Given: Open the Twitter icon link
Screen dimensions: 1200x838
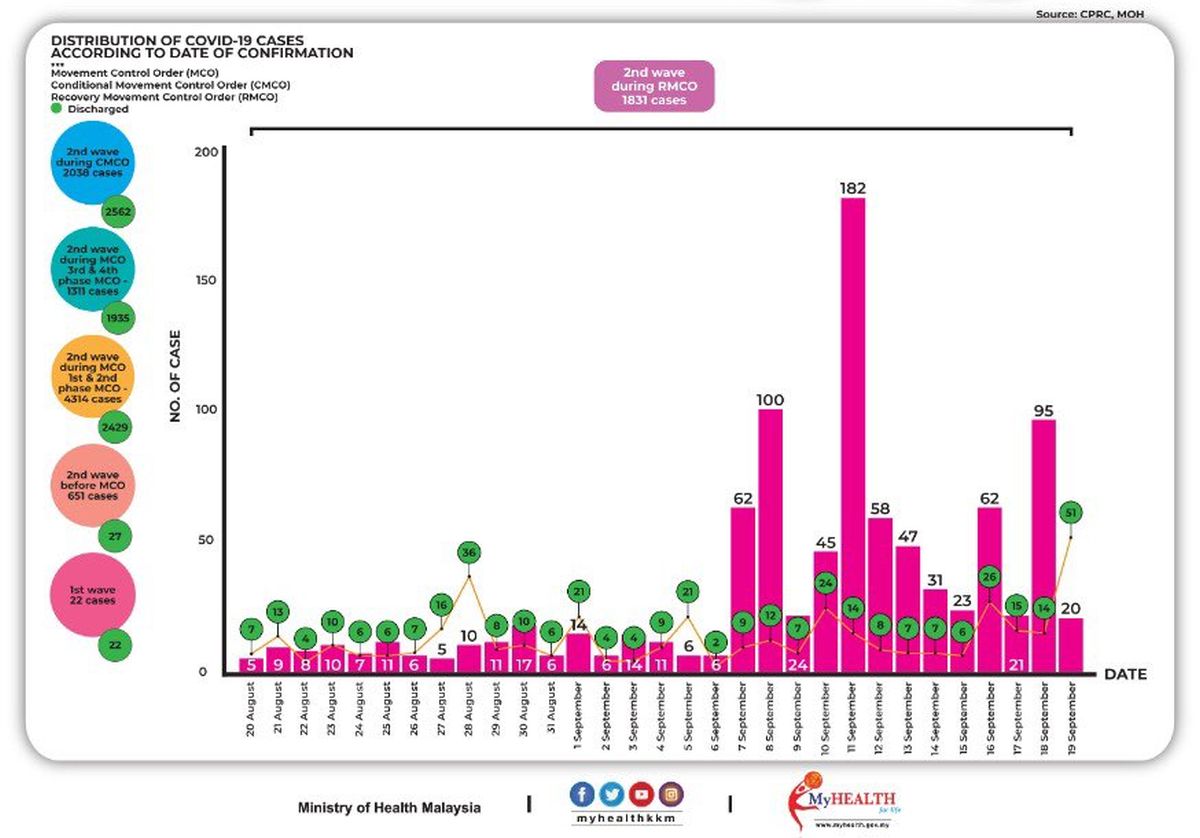Looking at the screenshot, I should click(x=612, y=795).
